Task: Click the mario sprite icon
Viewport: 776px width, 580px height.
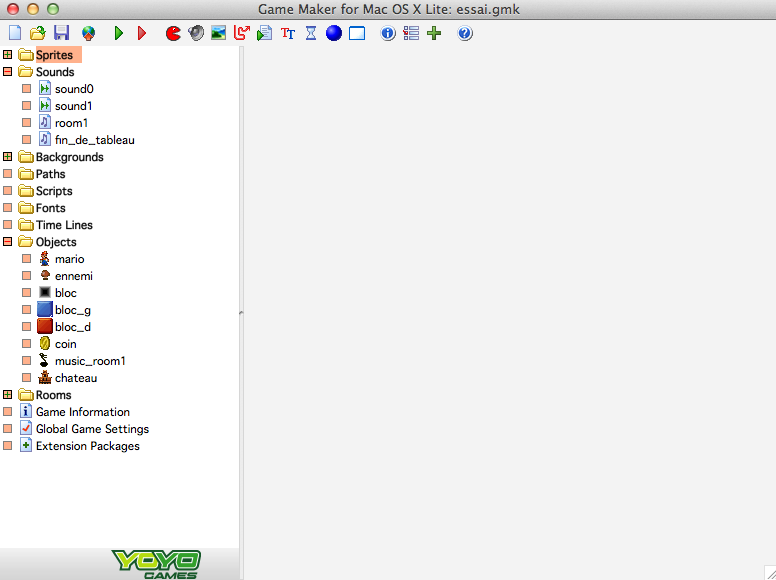Action: point(45,259)
